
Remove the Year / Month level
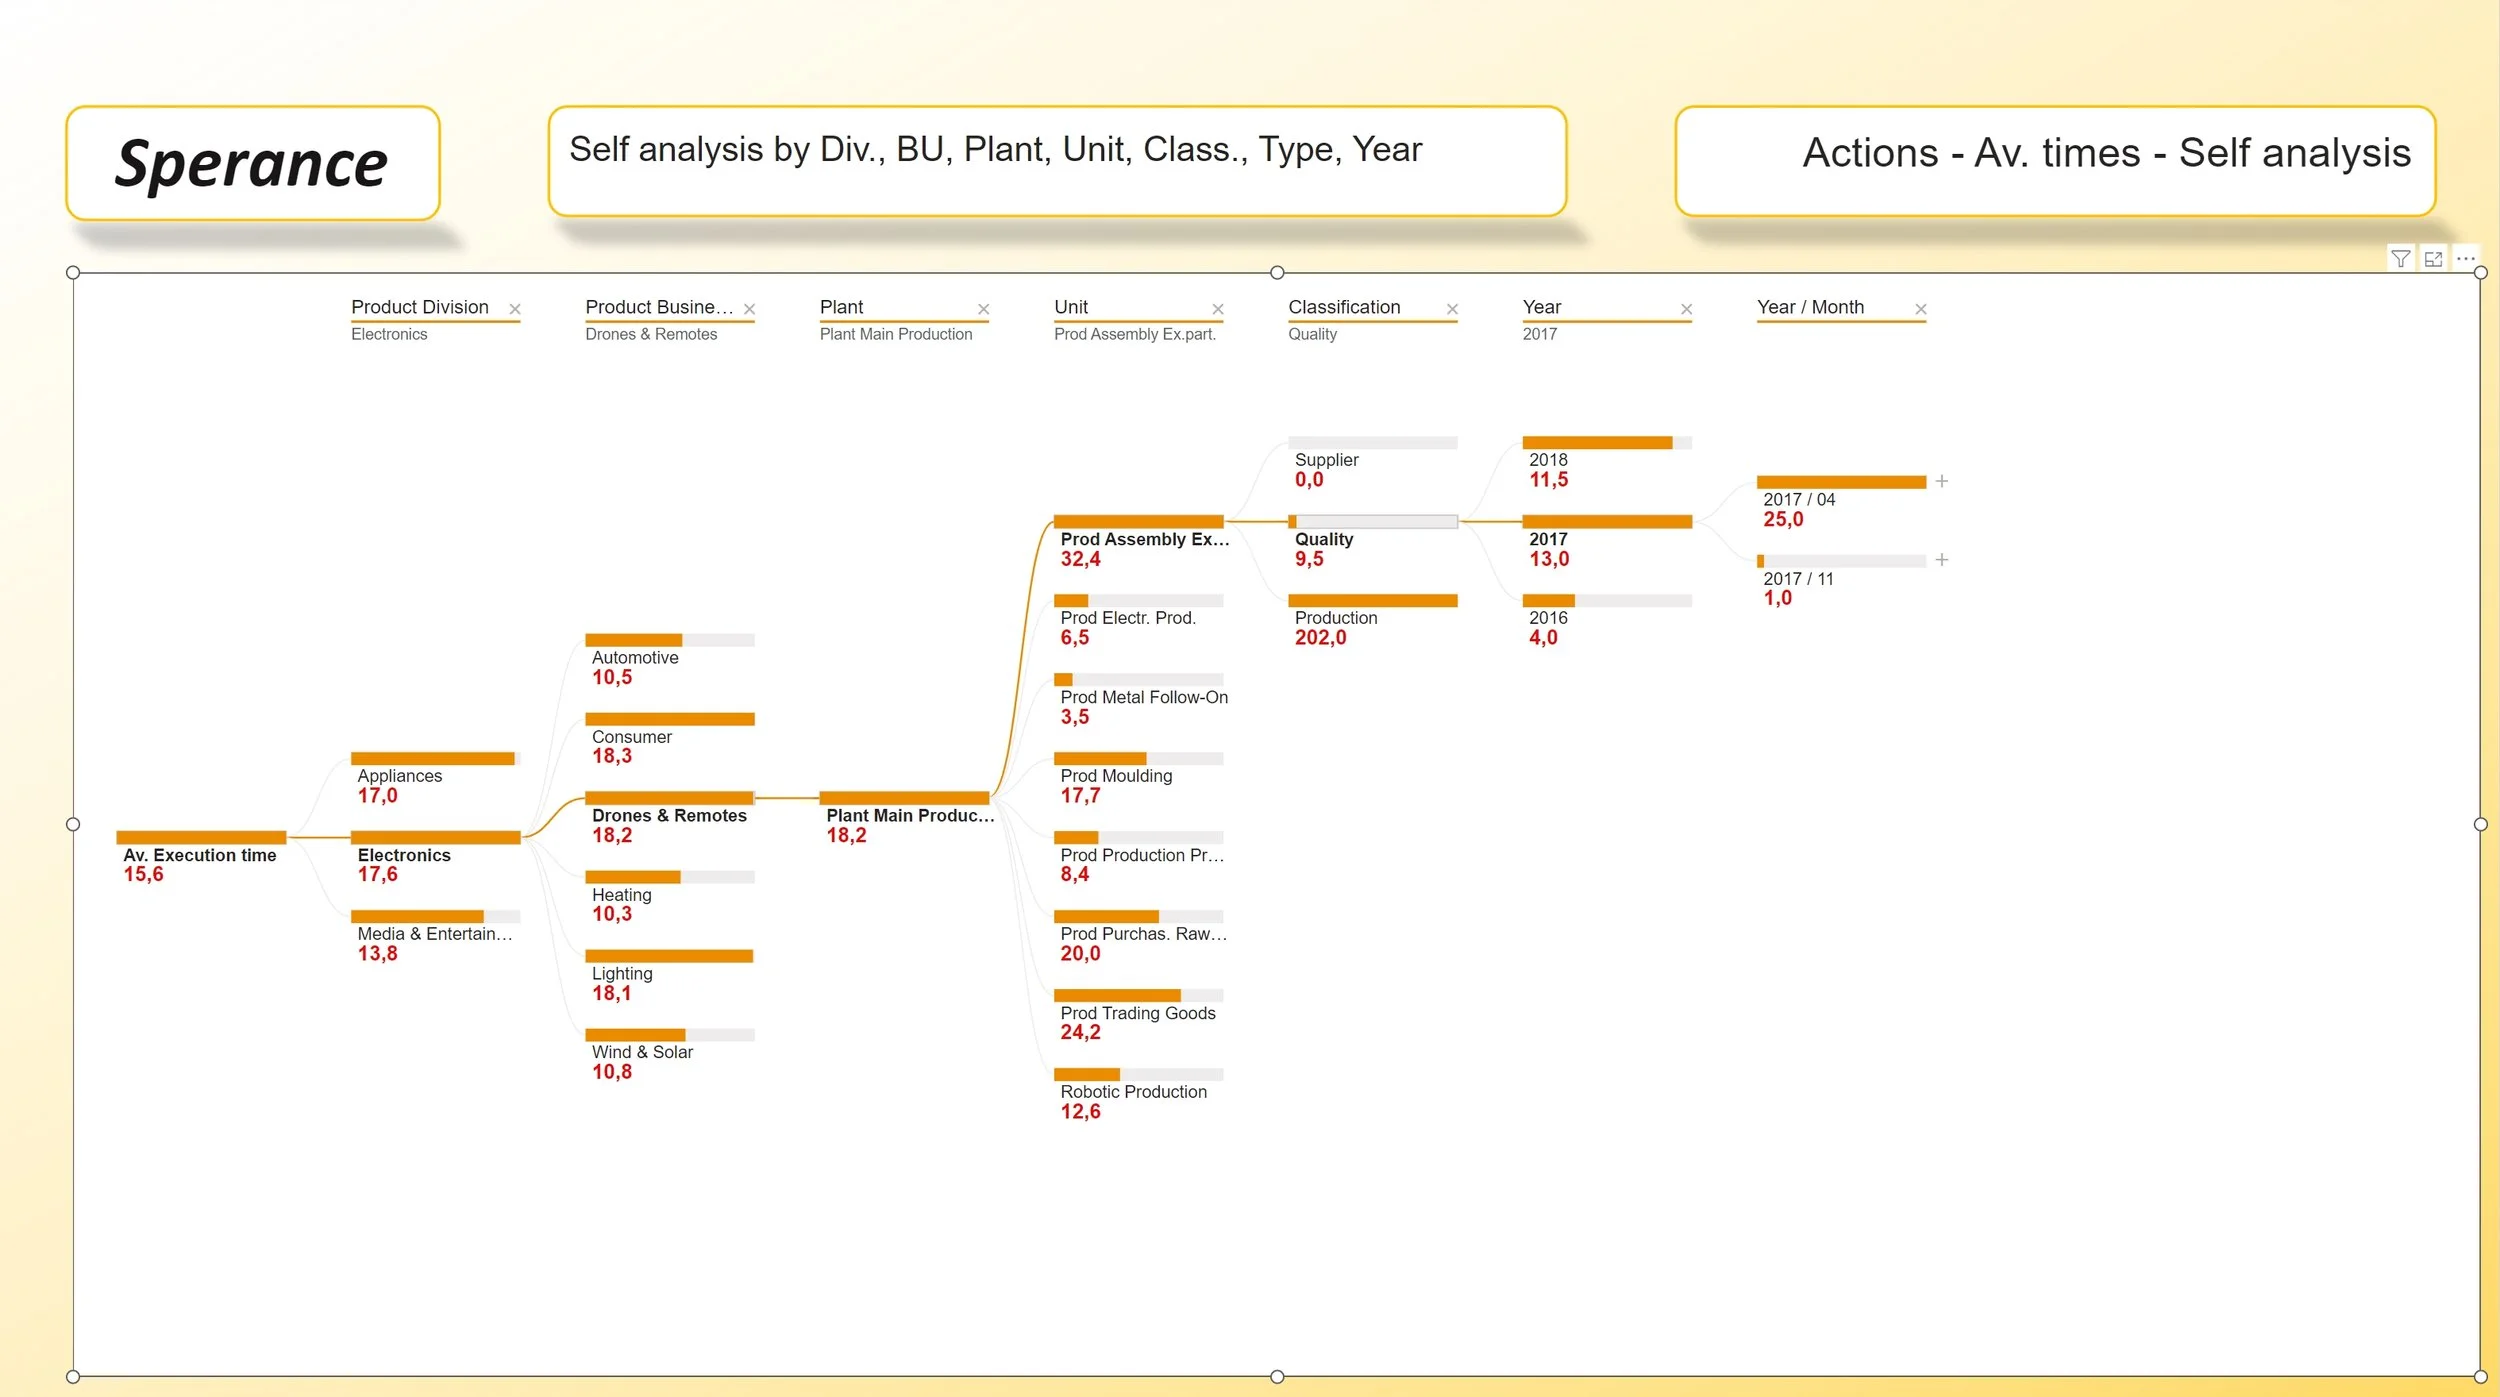pyautogui.click(x=1920, y=309)
